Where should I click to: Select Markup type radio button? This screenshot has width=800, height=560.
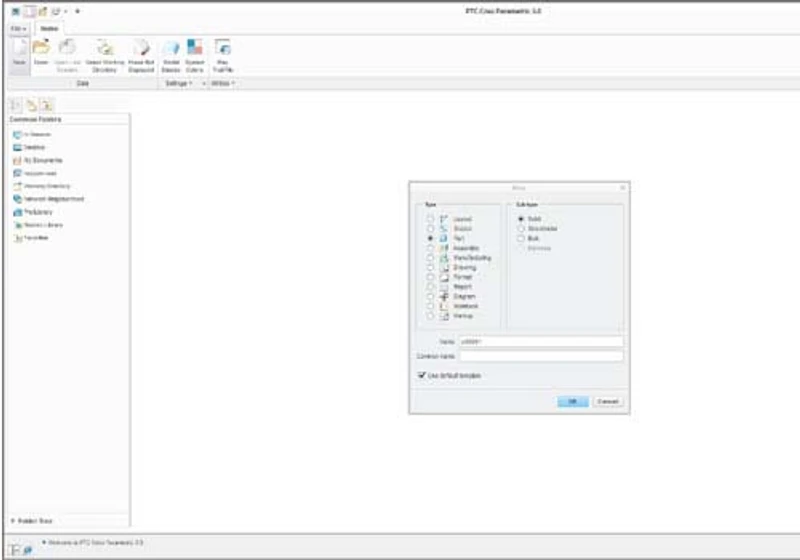(x=430, y=316)
